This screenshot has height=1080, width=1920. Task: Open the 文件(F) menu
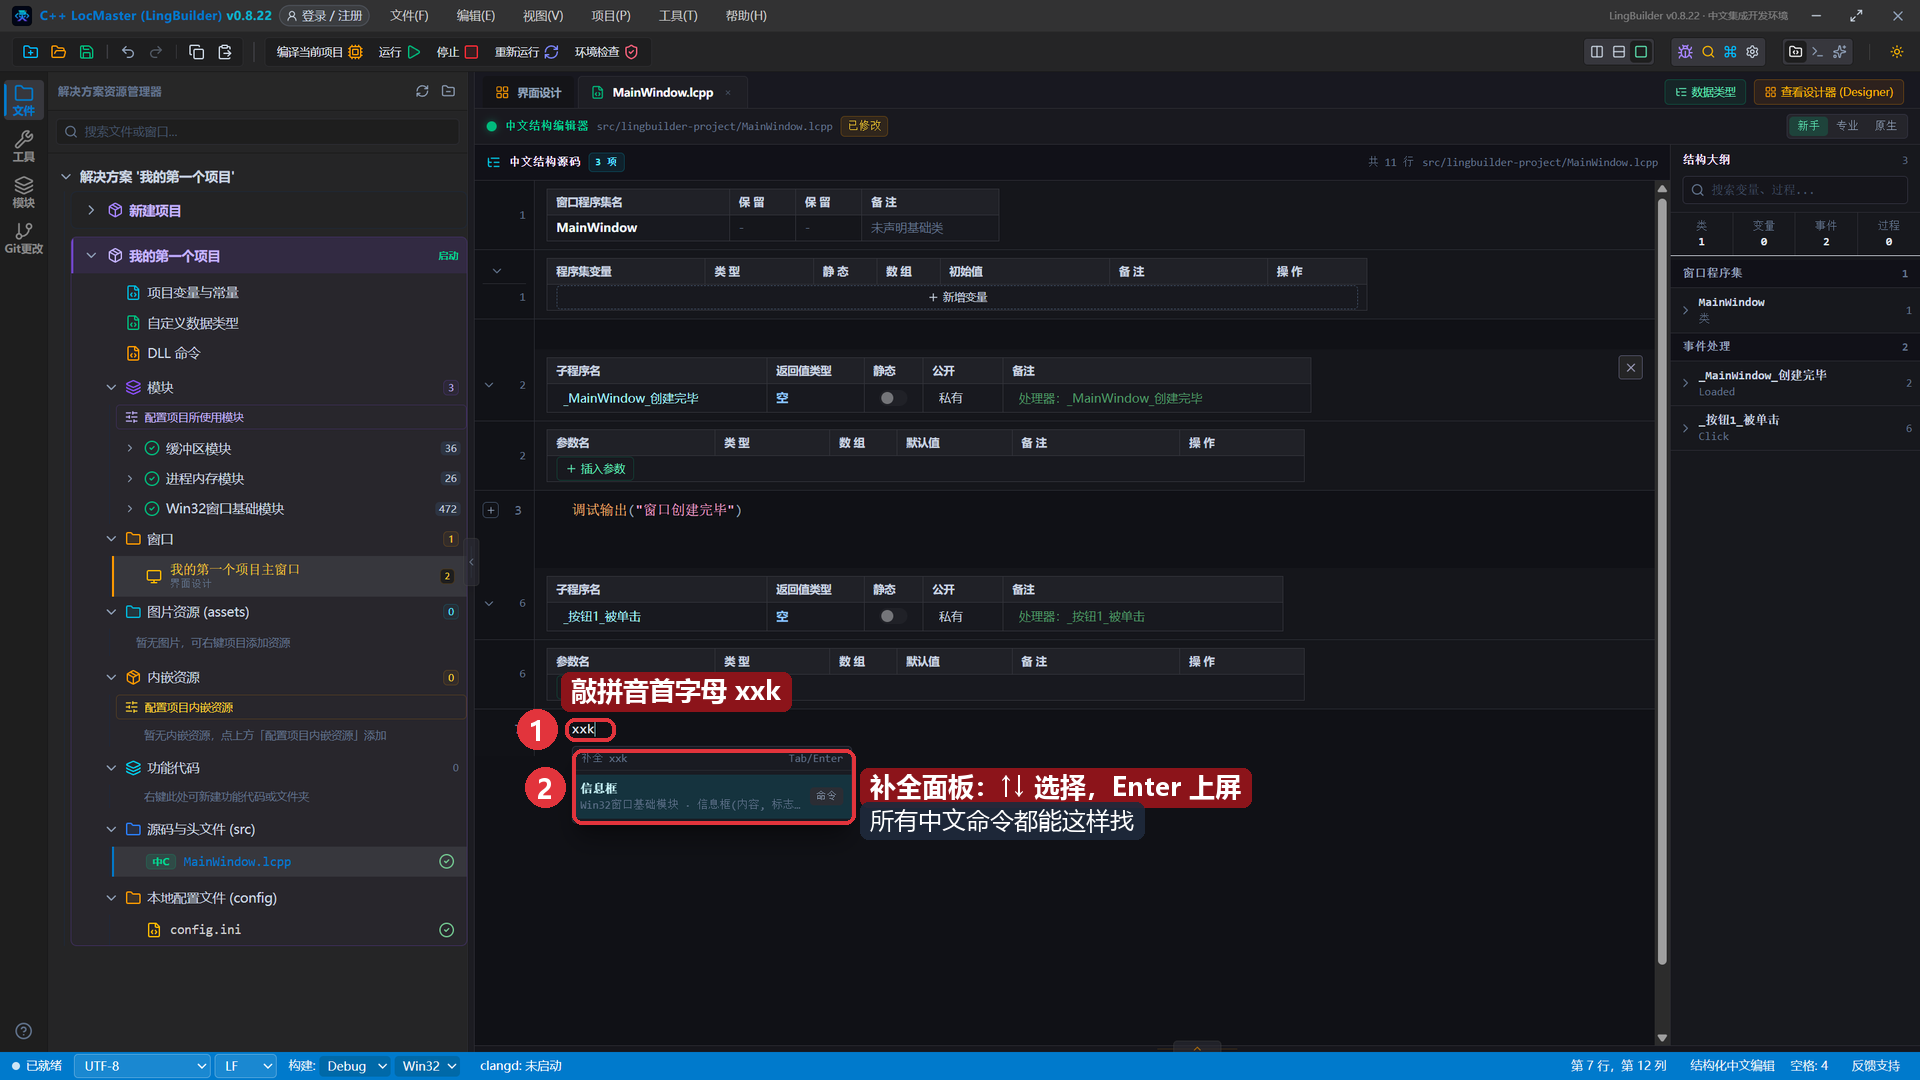pos(409,16)
